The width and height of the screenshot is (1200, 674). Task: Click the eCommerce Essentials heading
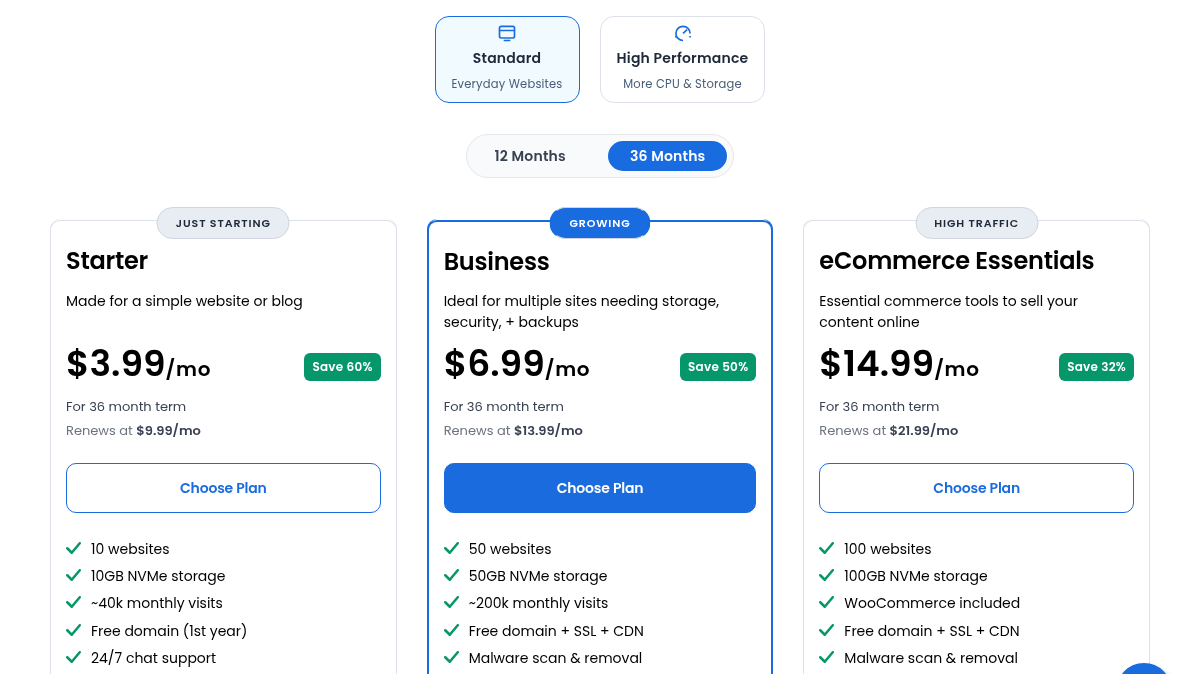click(x=956, y=261)
